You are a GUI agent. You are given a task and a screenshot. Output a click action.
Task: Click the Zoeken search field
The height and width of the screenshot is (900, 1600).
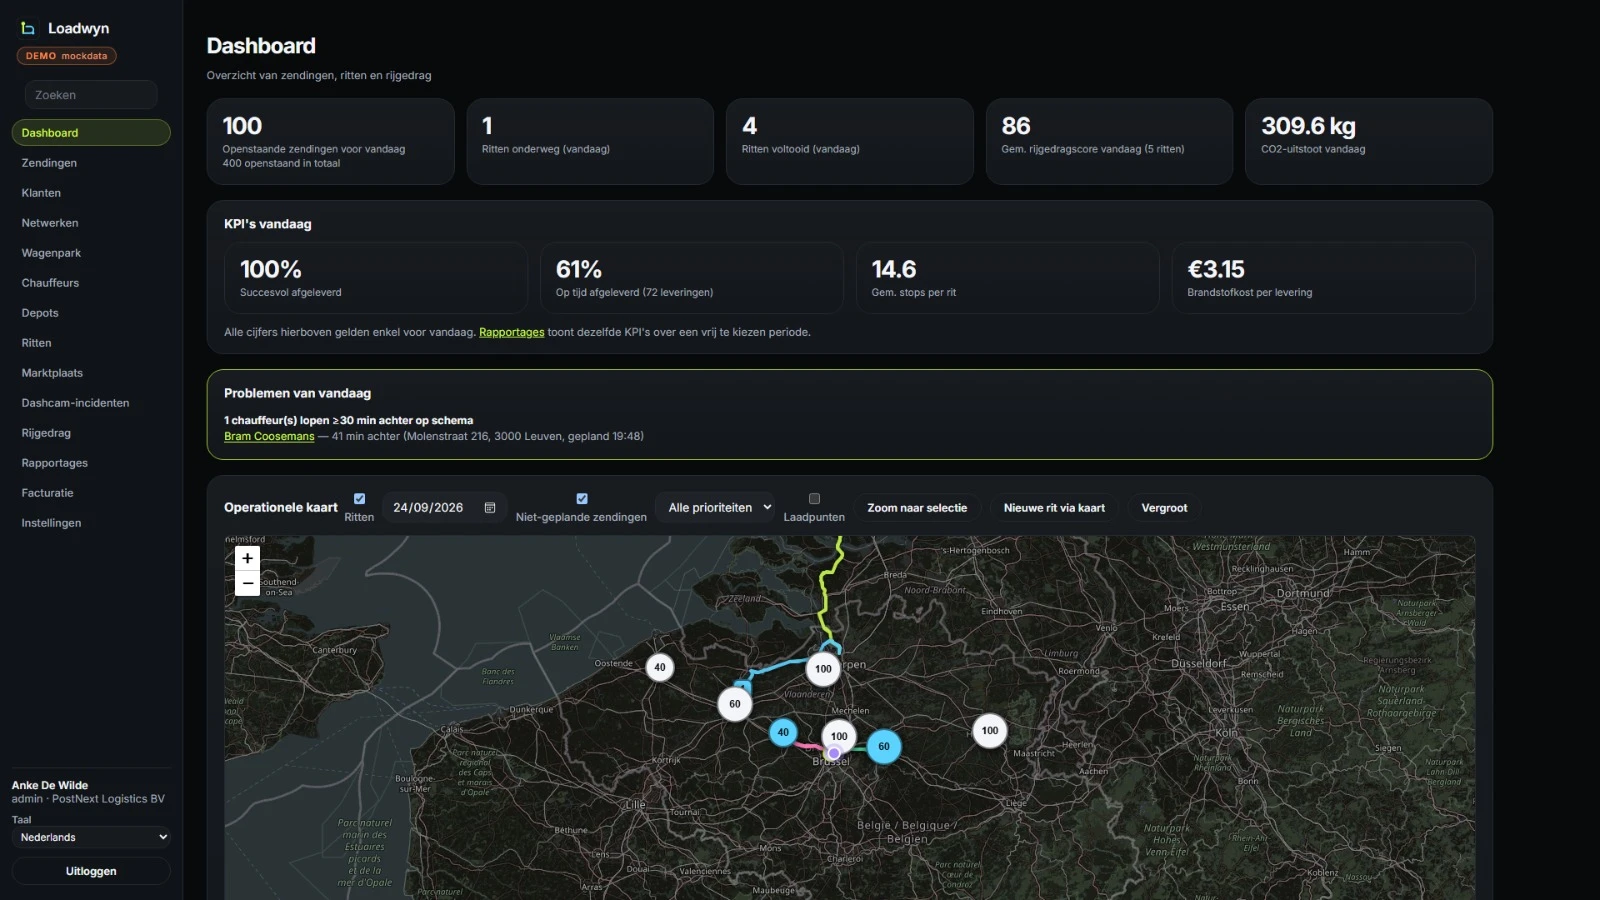(91, 95)
